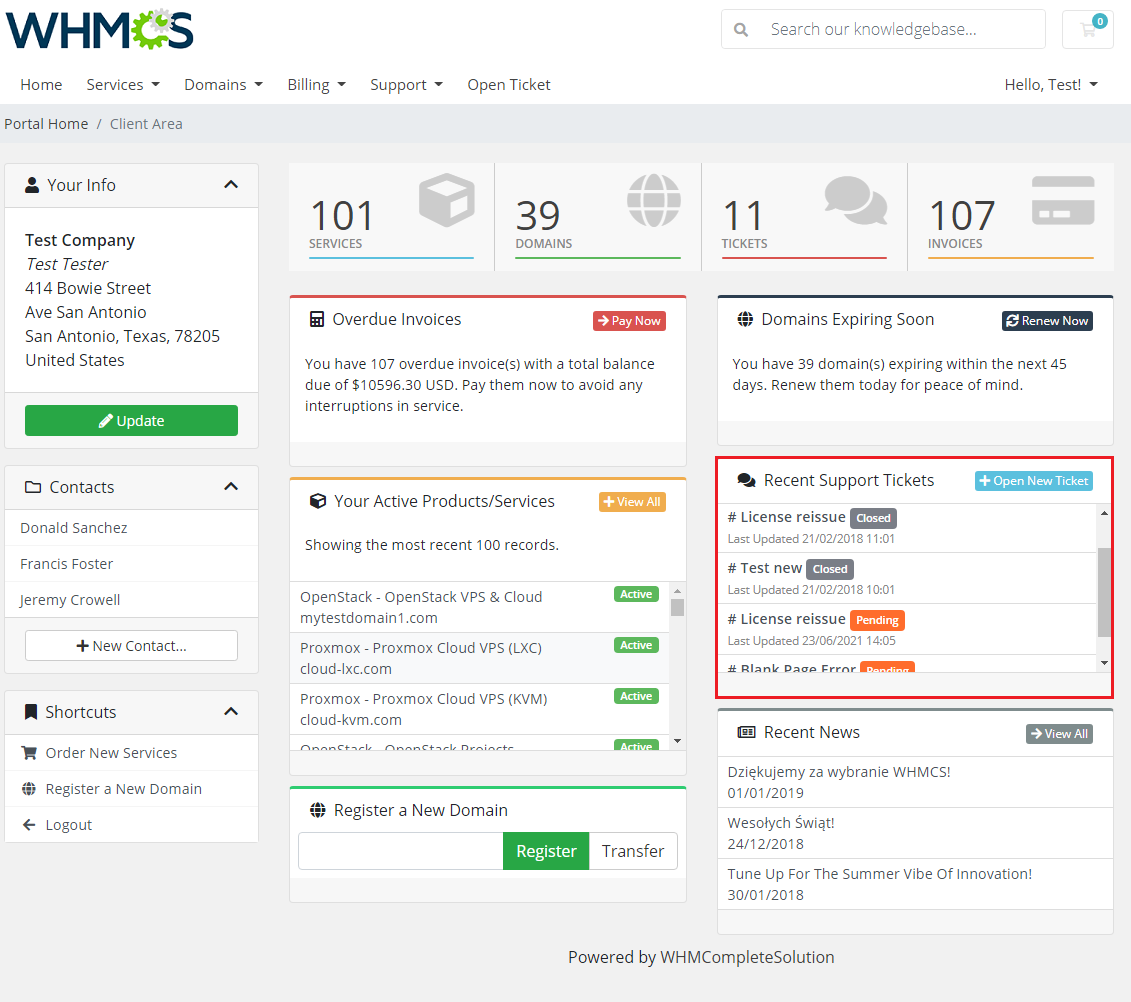Open the Billing dropdown menu
The height and width of the screenshot is (1002, 1131).
317,84
